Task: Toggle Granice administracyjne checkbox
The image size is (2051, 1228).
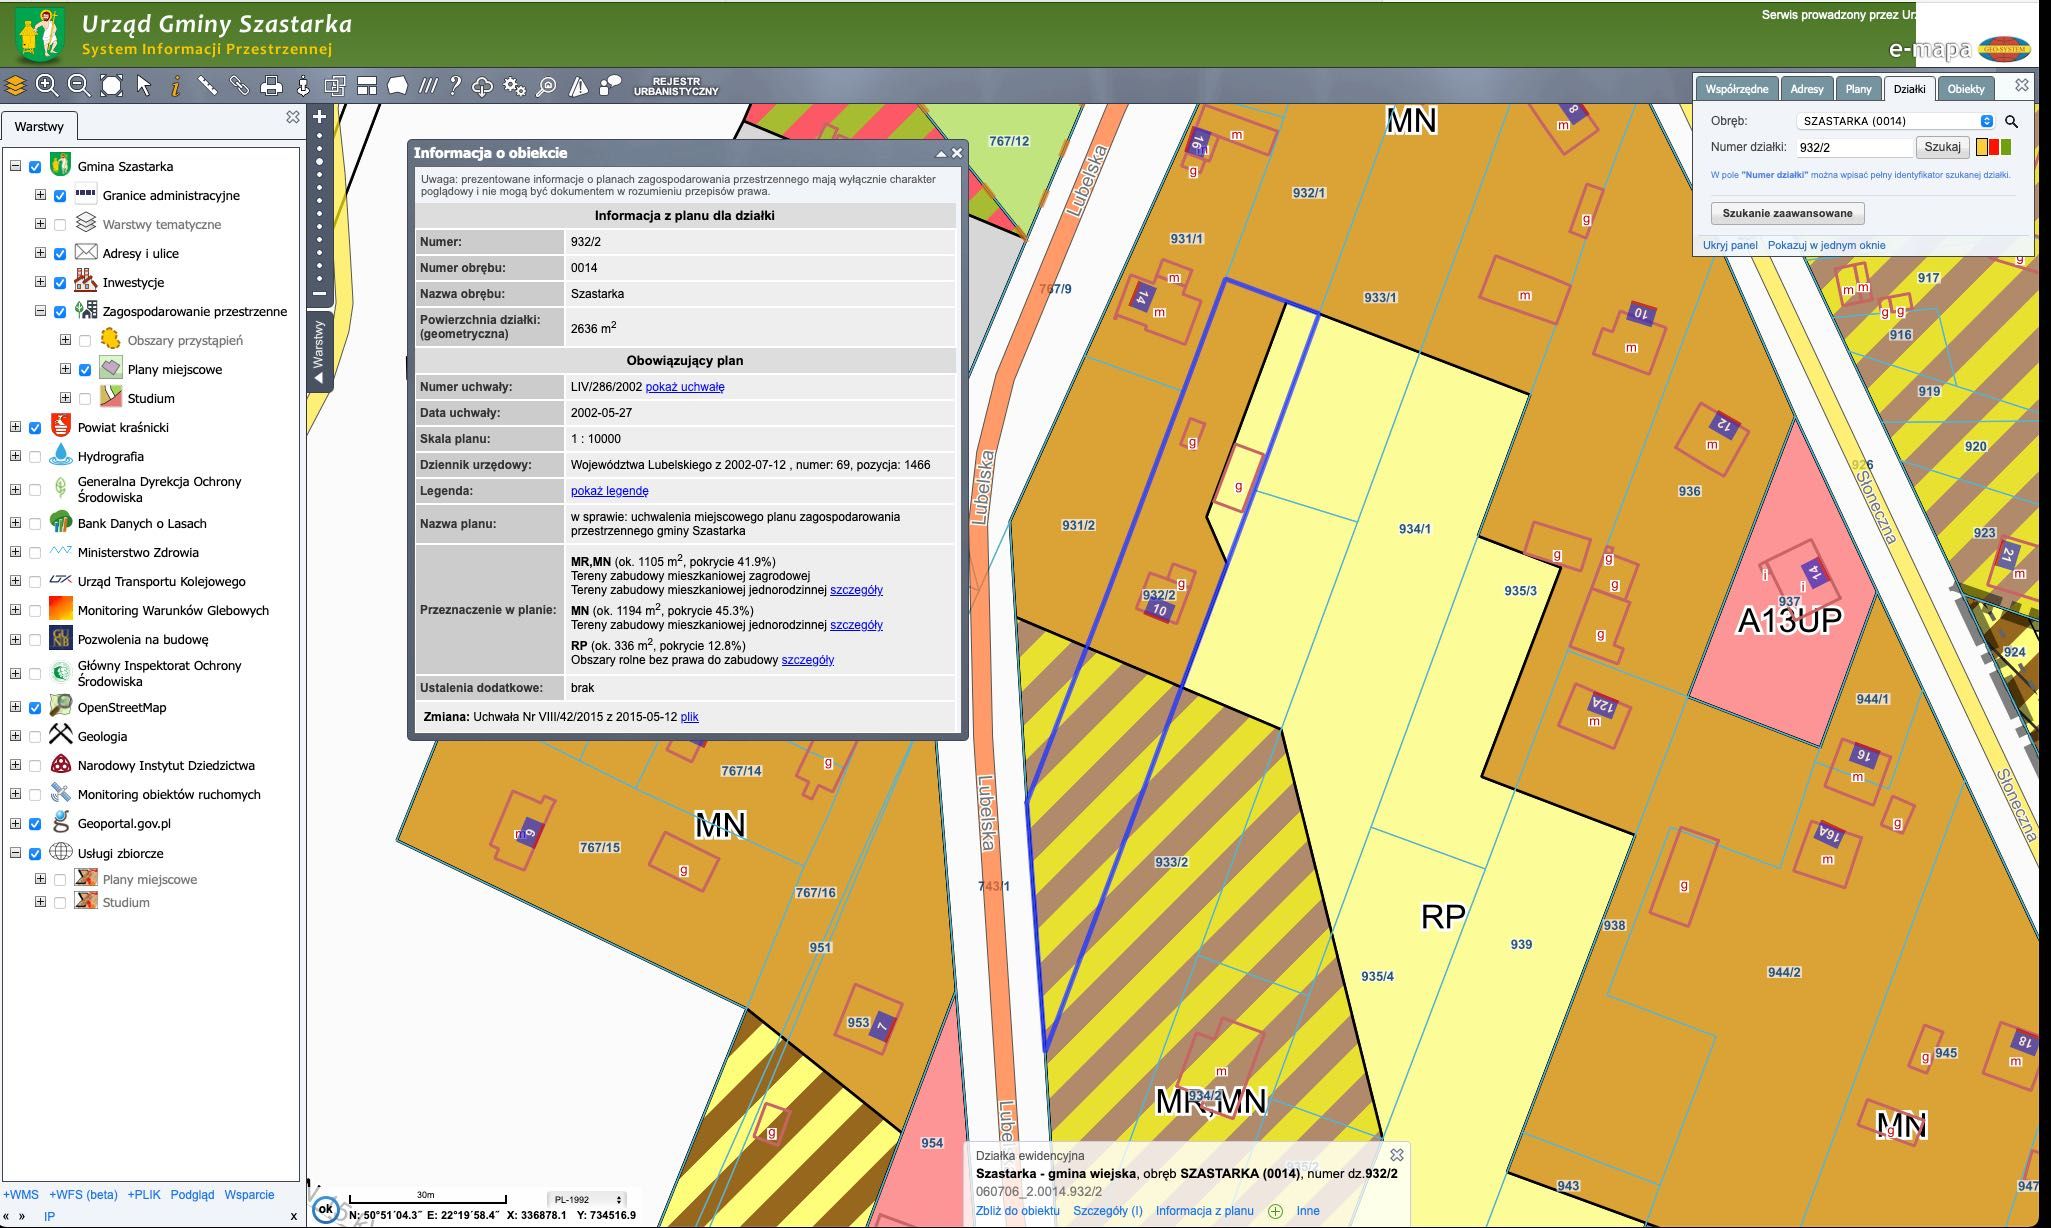Action: [60, 196]
